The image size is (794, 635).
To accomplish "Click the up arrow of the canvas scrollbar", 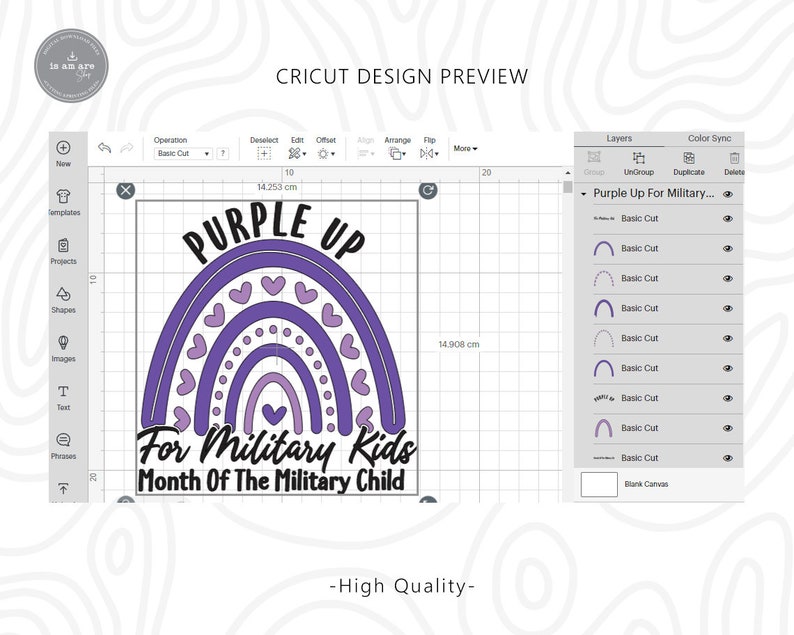I will [x=568, y=174].
